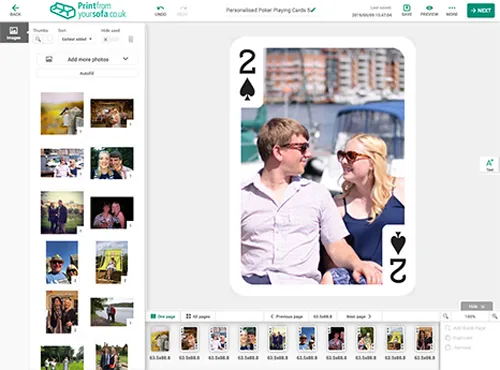Image resolution: width=500 pixels, height=370 pixels.
Task: Open the Sort 'Earliest added' dropdown
Action: pyautogui.click(x=76, y=39)
